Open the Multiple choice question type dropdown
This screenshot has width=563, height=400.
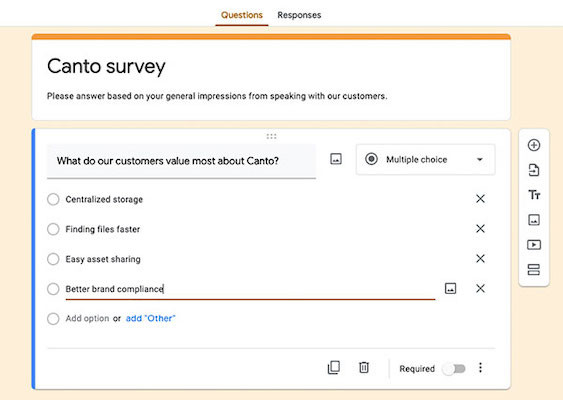coord(425,159)
